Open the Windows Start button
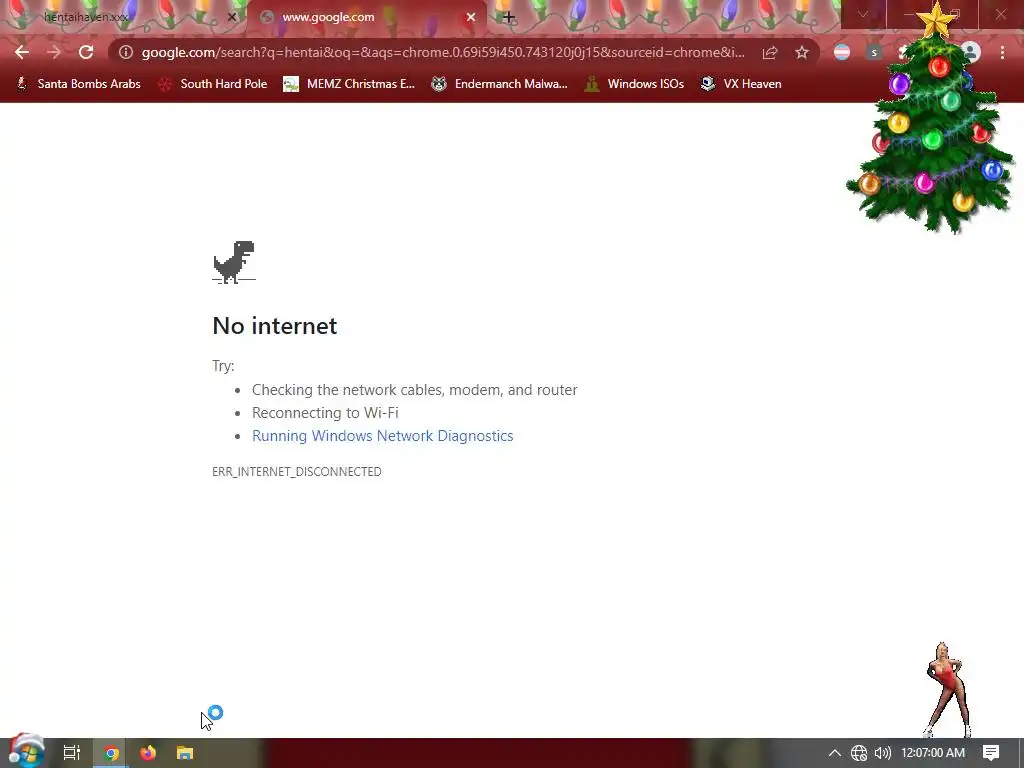 [x=26, y=752]
